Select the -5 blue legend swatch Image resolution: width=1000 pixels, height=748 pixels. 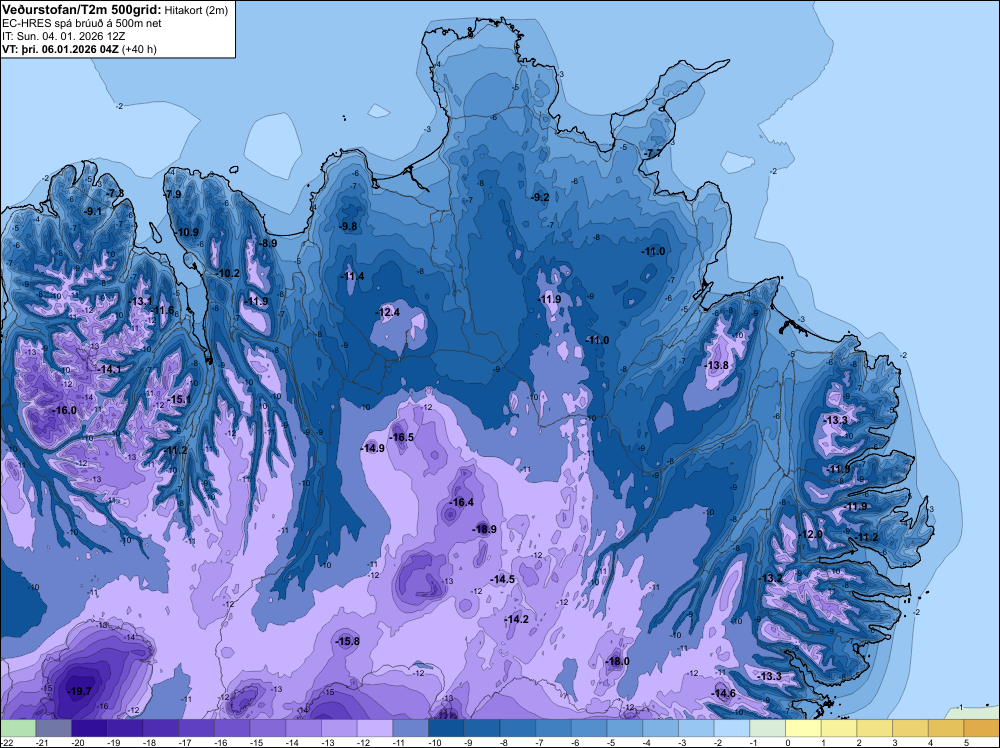(624, 728)
